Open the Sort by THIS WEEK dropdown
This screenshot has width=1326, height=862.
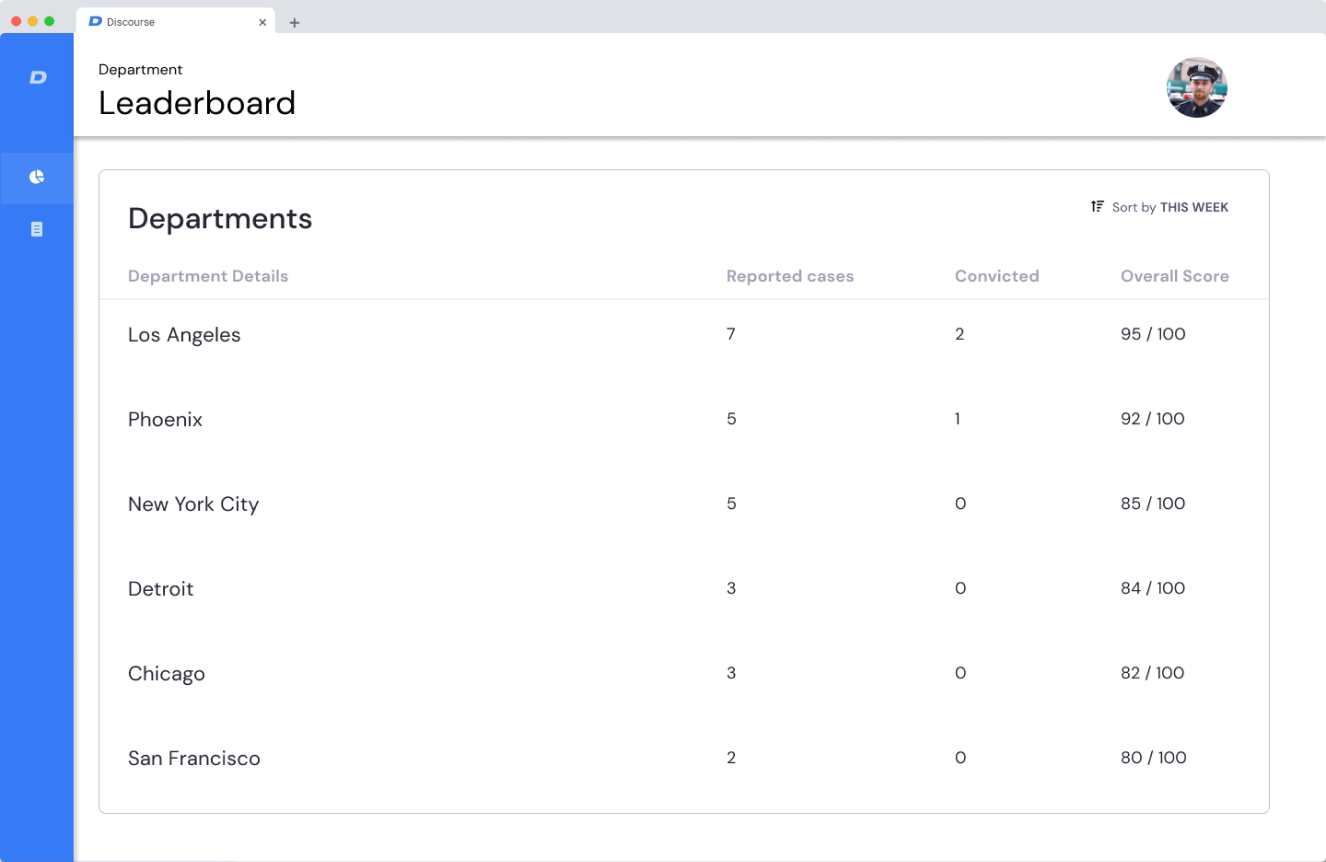1160,207
